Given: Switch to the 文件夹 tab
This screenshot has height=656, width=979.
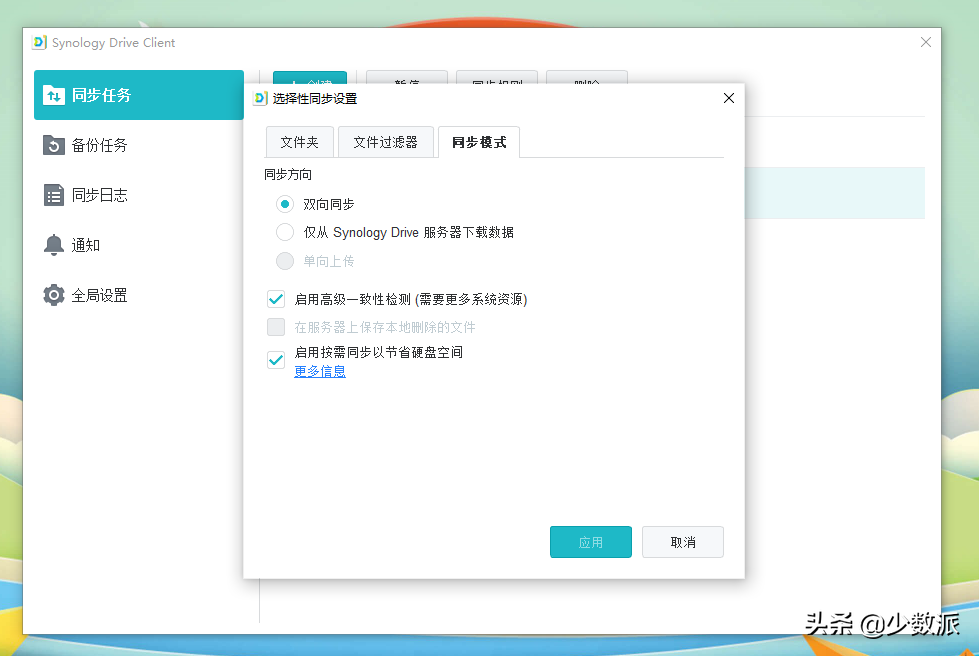Looking at the screenshot, I should (300, 142).
